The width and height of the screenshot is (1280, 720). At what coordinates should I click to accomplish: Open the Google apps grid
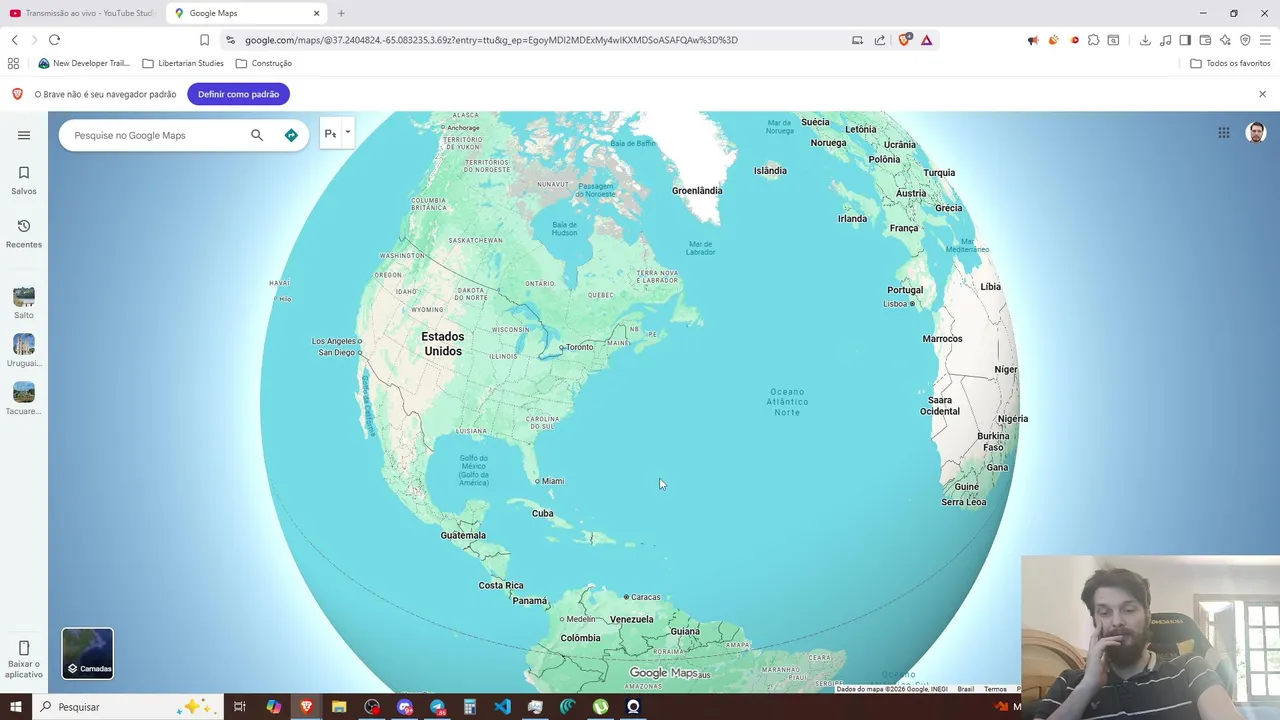pyautogui.click(x=1224, y=133)
